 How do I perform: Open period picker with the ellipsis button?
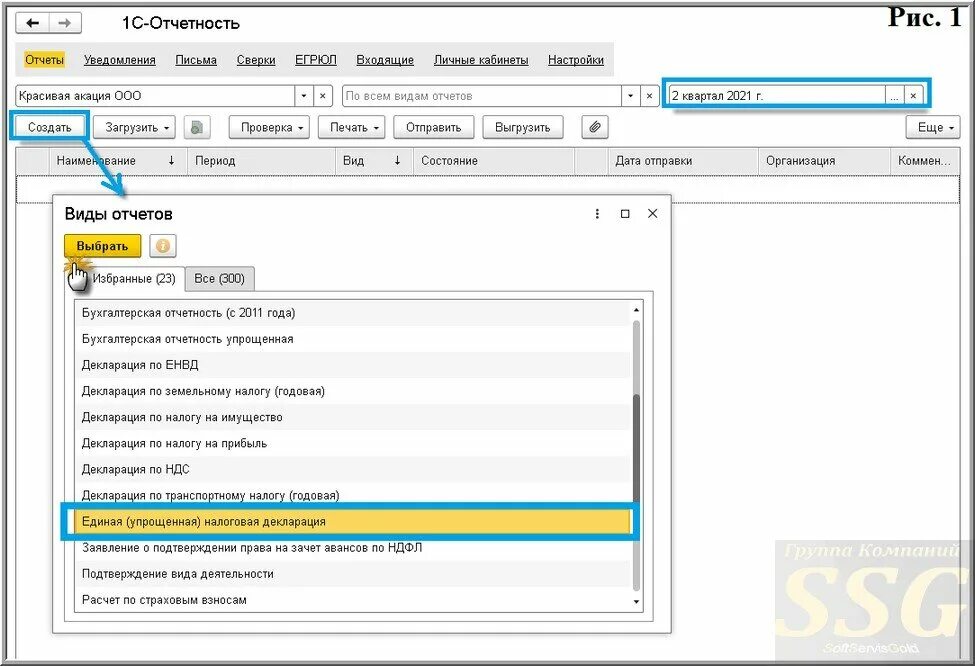(894, 96)
